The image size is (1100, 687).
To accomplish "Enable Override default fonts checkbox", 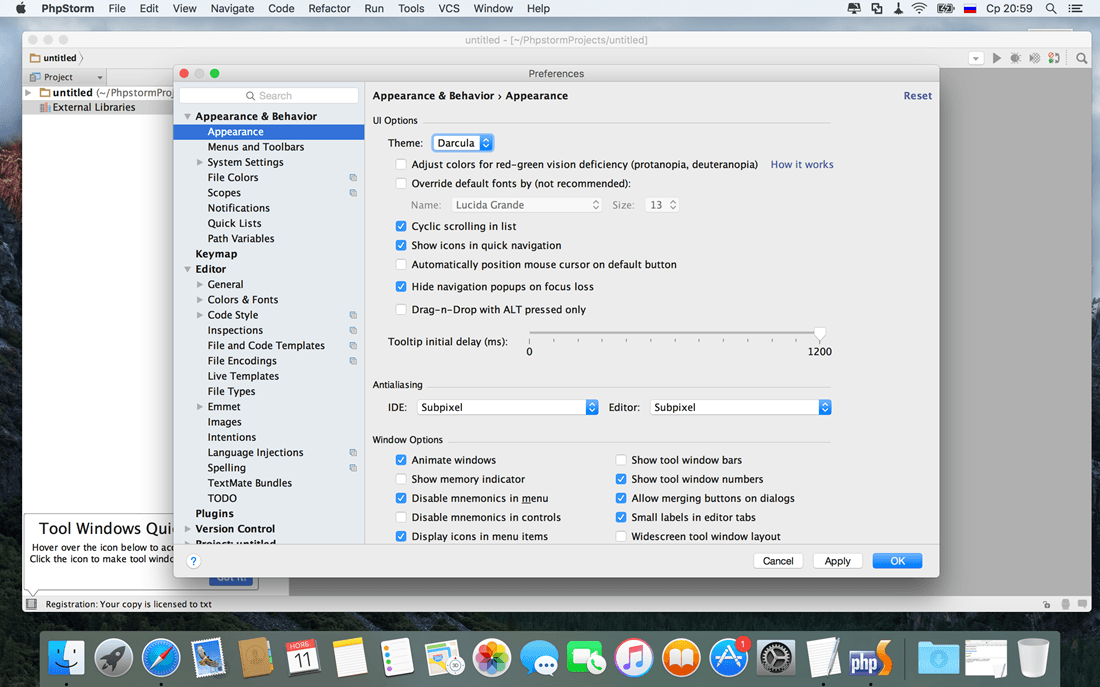I will click(x=401, y=183).
